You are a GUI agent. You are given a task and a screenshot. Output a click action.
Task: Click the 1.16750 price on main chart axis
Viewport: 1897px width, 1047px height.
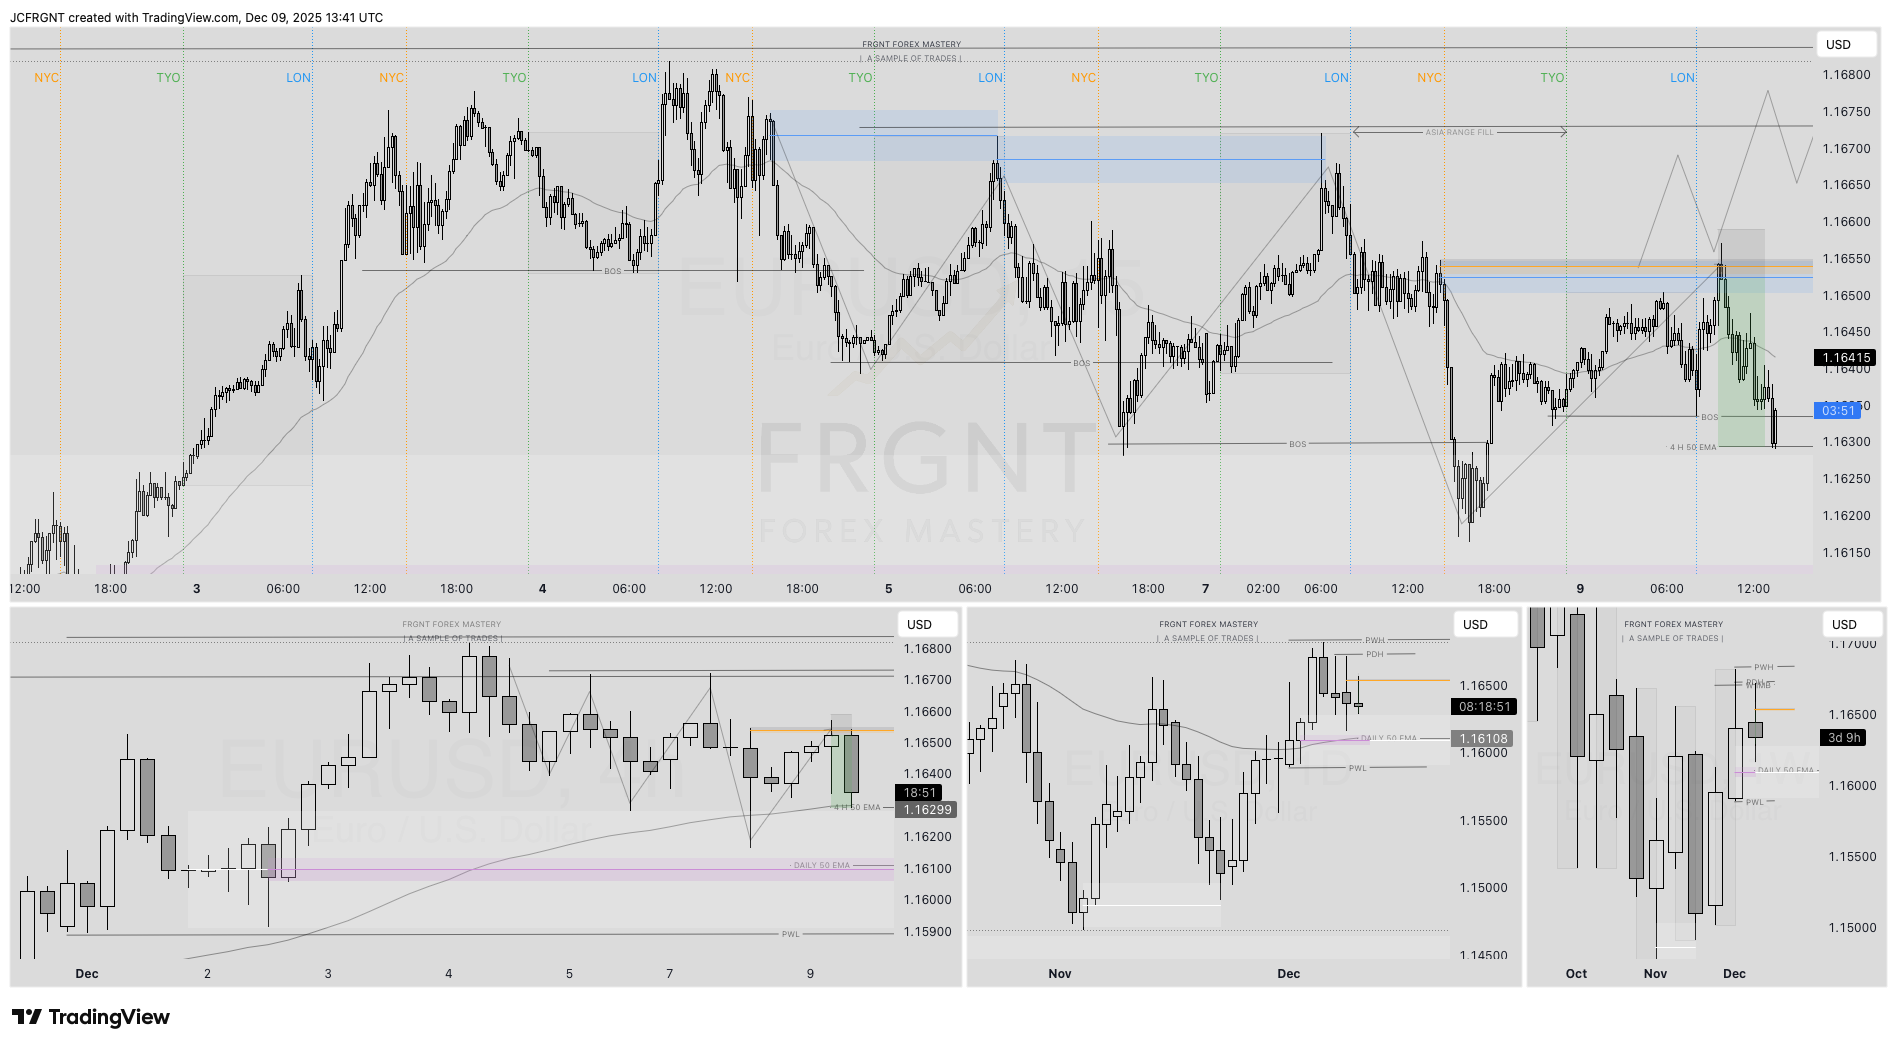[1846, 111]
